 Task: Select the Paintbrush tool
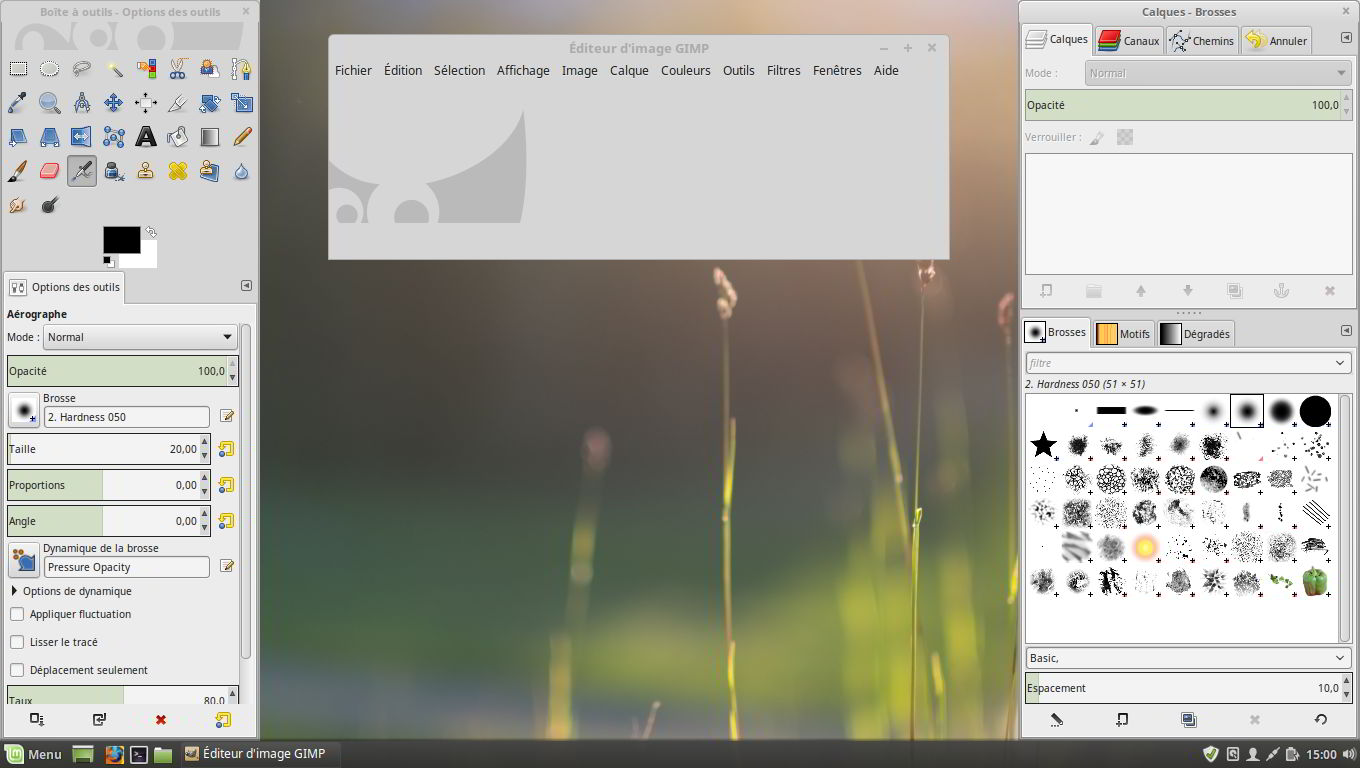point(18,171)
